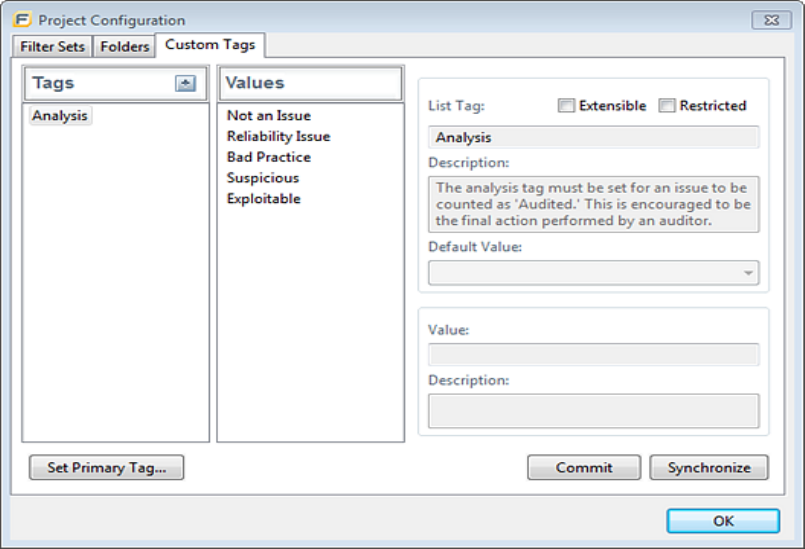Confirm the dialog with OK
805x549 pixels.
pos(723,521)
